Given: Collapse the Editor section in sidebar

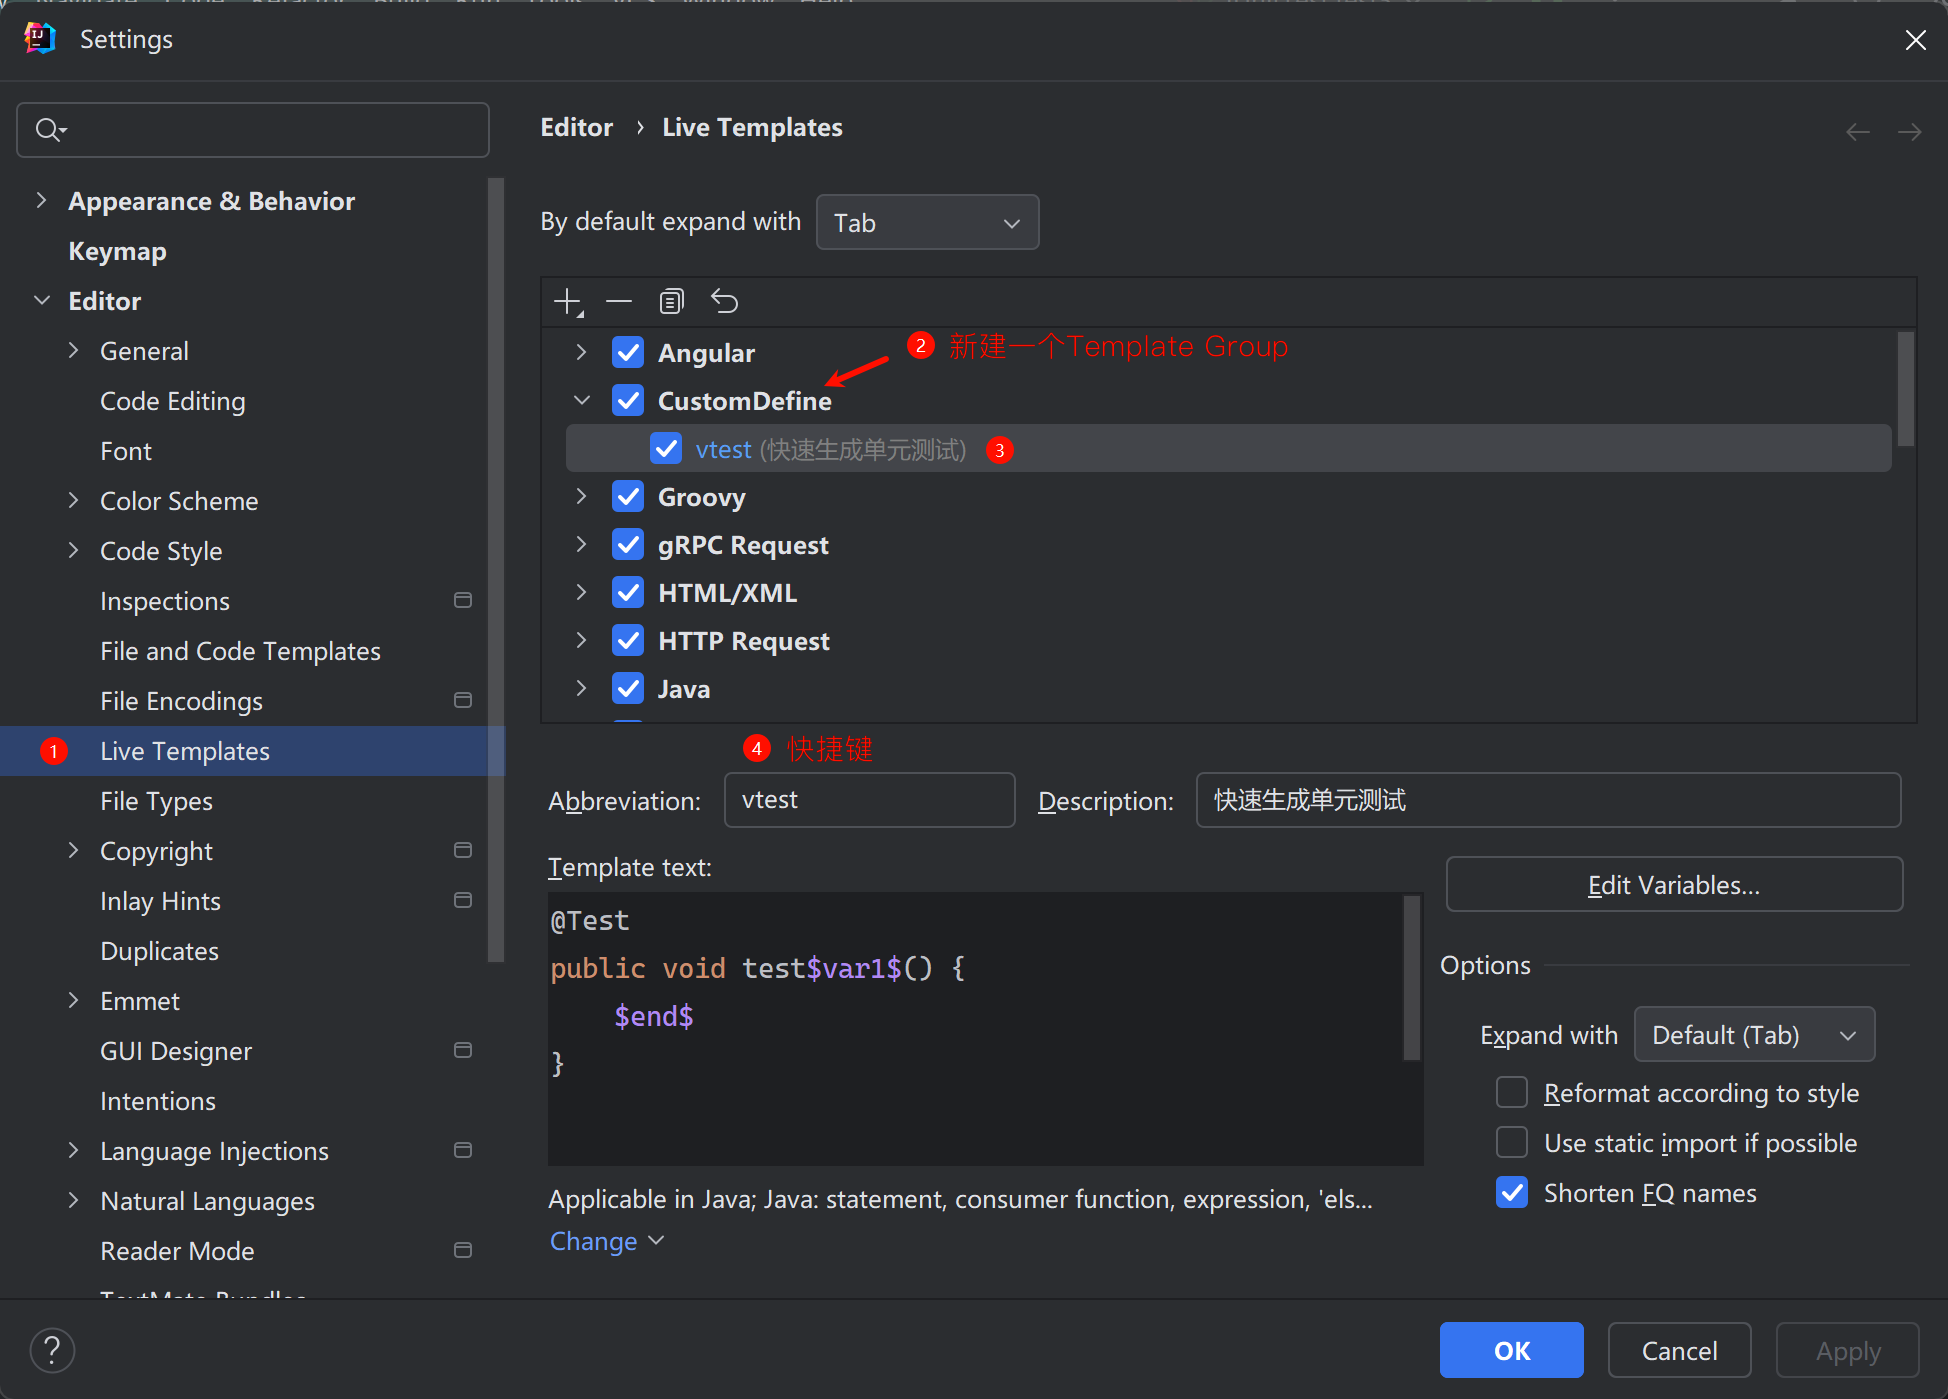Looking at the screenshot, I should pos(41,300).
